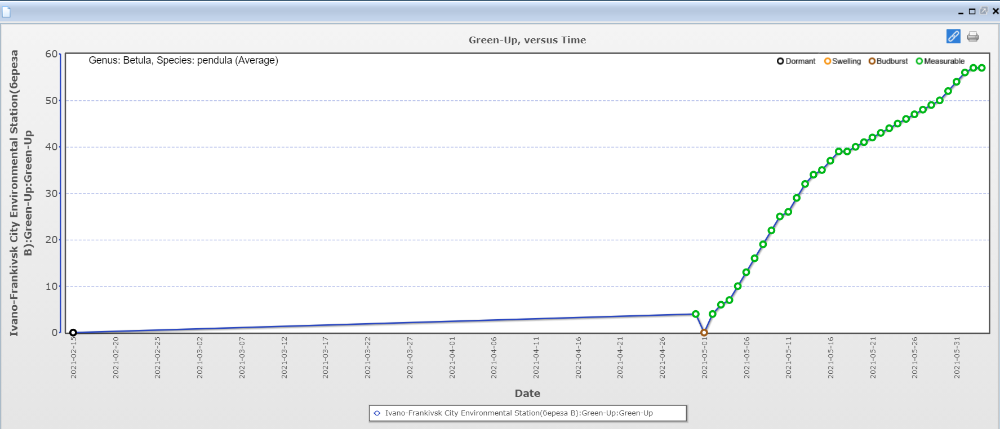Click the Green-Up, versus Time chart title
The image size is (1000, 429).
[x=527, y=40]
